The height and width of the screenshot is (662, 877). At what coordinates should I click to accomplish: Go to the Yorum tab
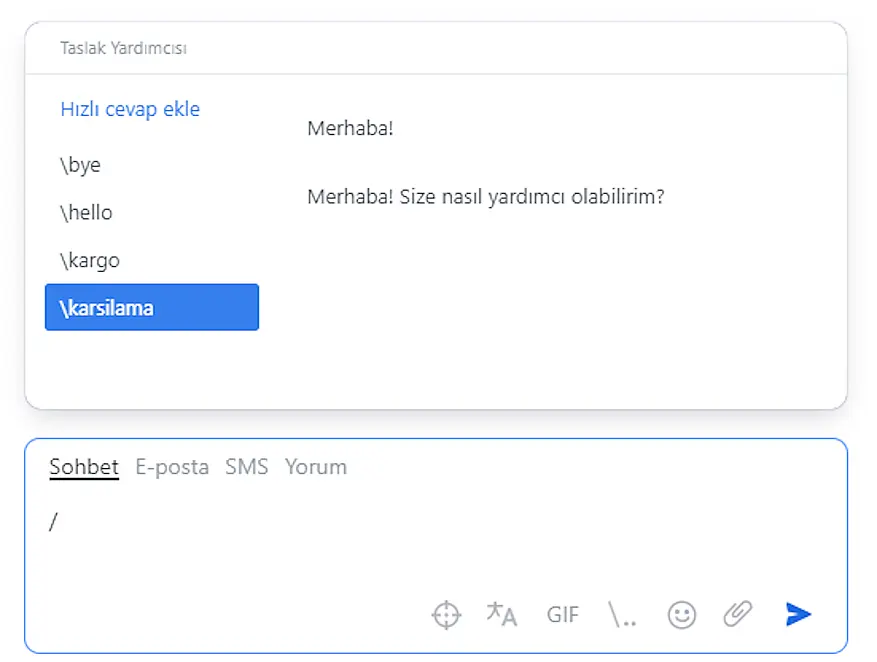point(316,467)
